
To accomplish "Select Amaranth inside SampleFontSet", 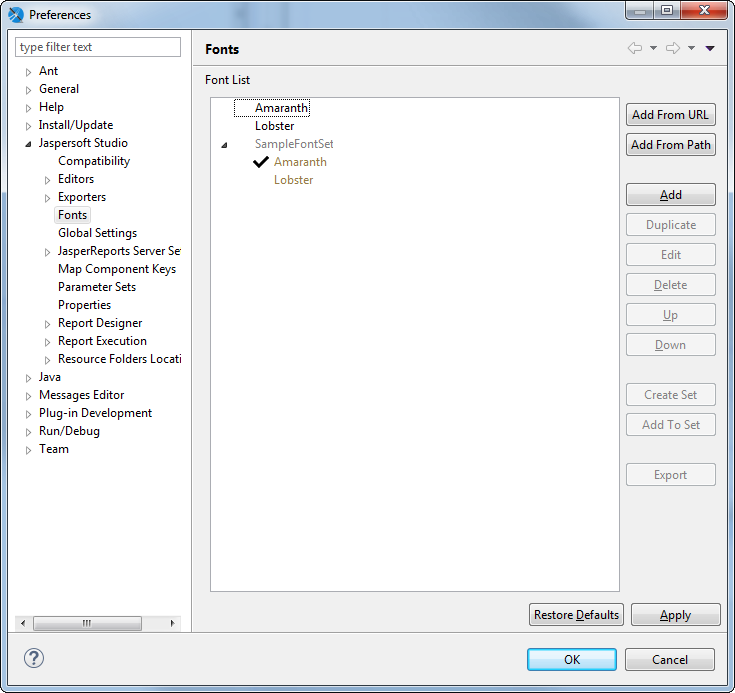I will (x=300, y=162).
